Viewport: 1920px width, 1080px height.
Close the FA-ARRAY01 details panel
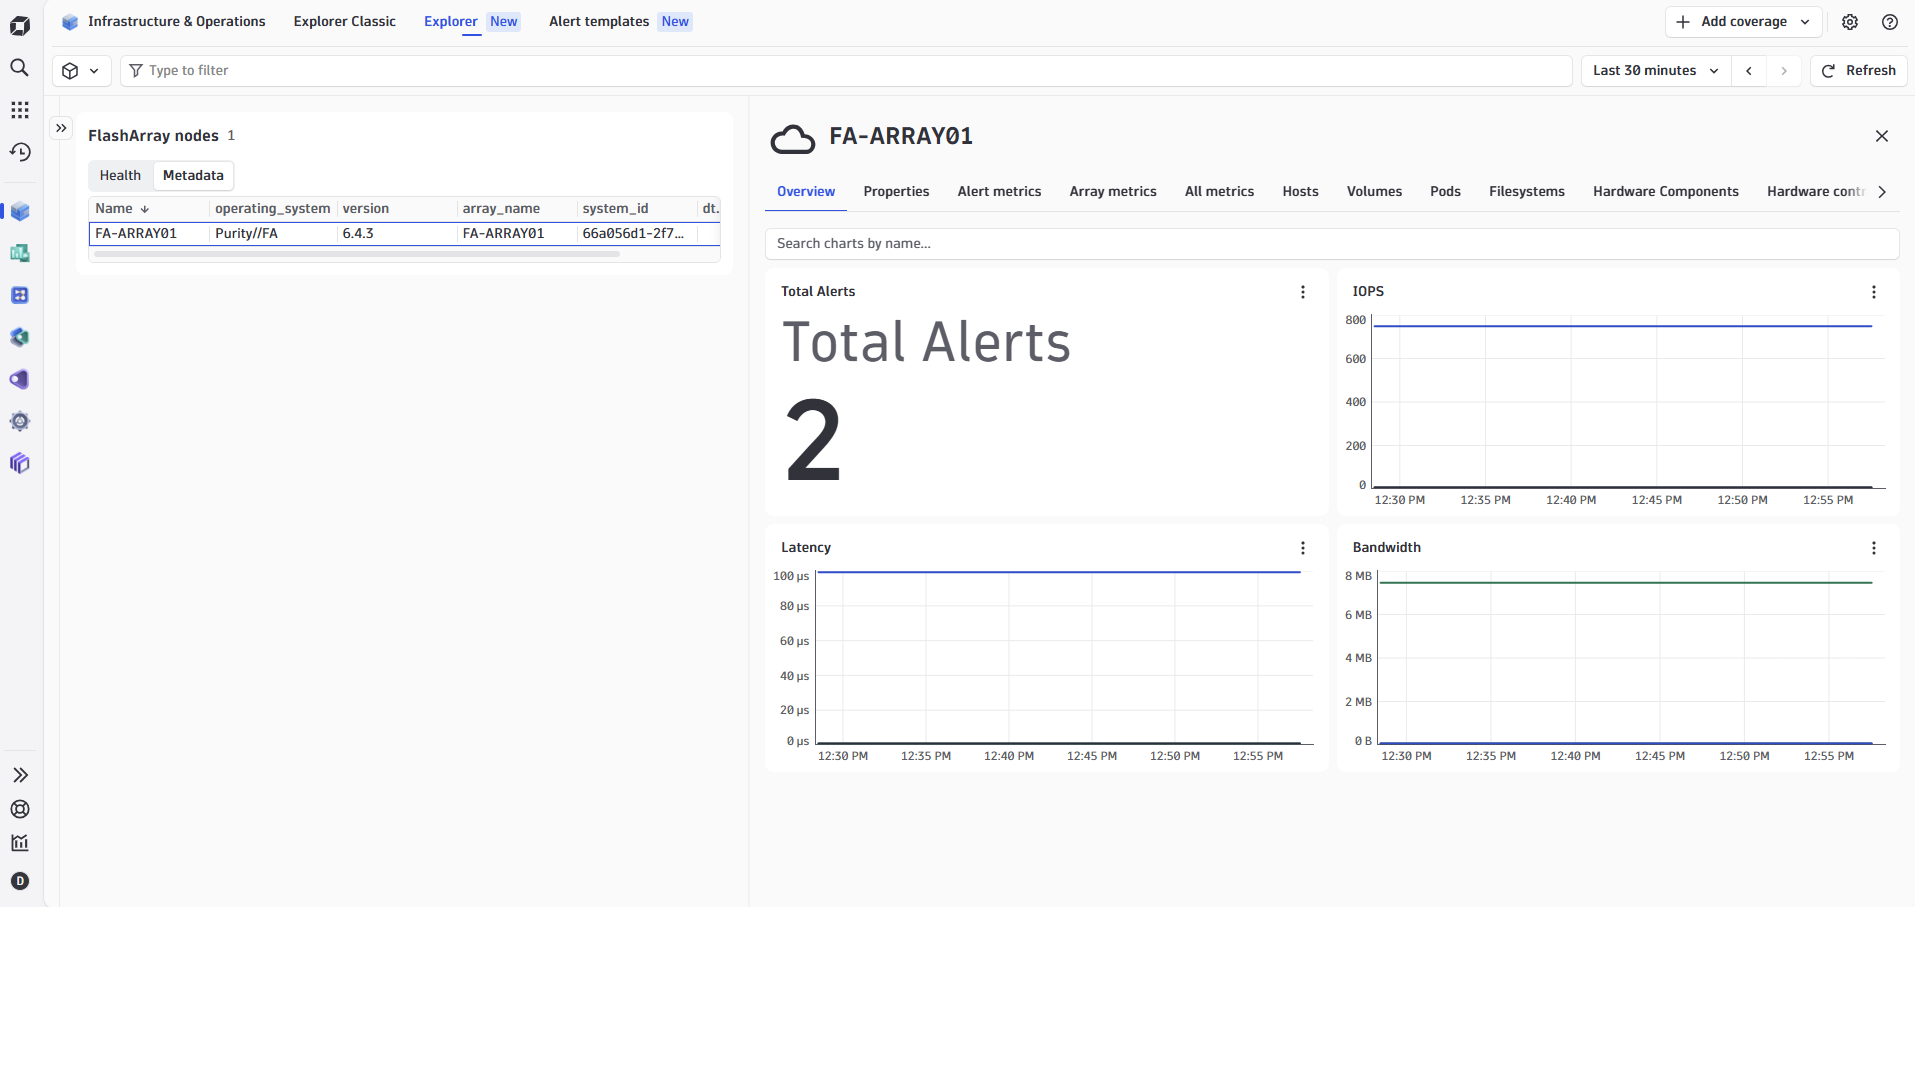(x=1881, y=136)
